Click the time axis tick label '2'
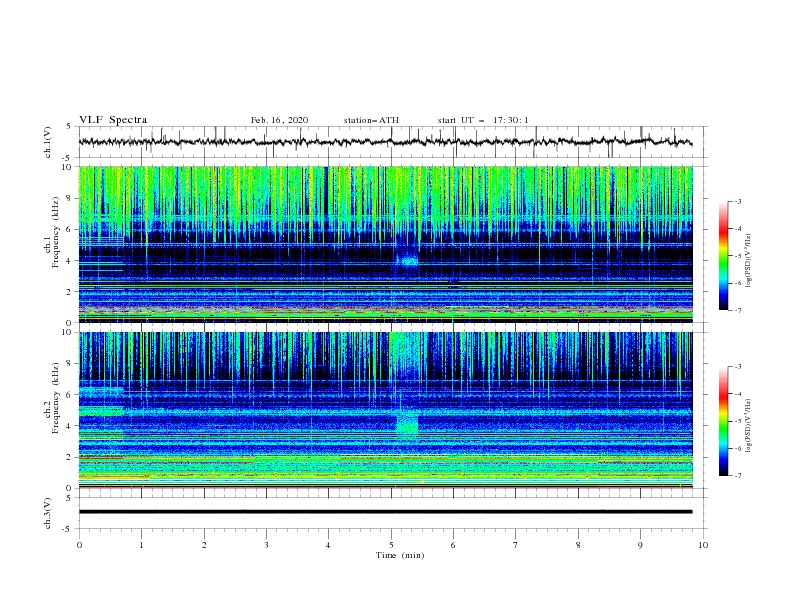The image size is (792, 612). [204, 545]
